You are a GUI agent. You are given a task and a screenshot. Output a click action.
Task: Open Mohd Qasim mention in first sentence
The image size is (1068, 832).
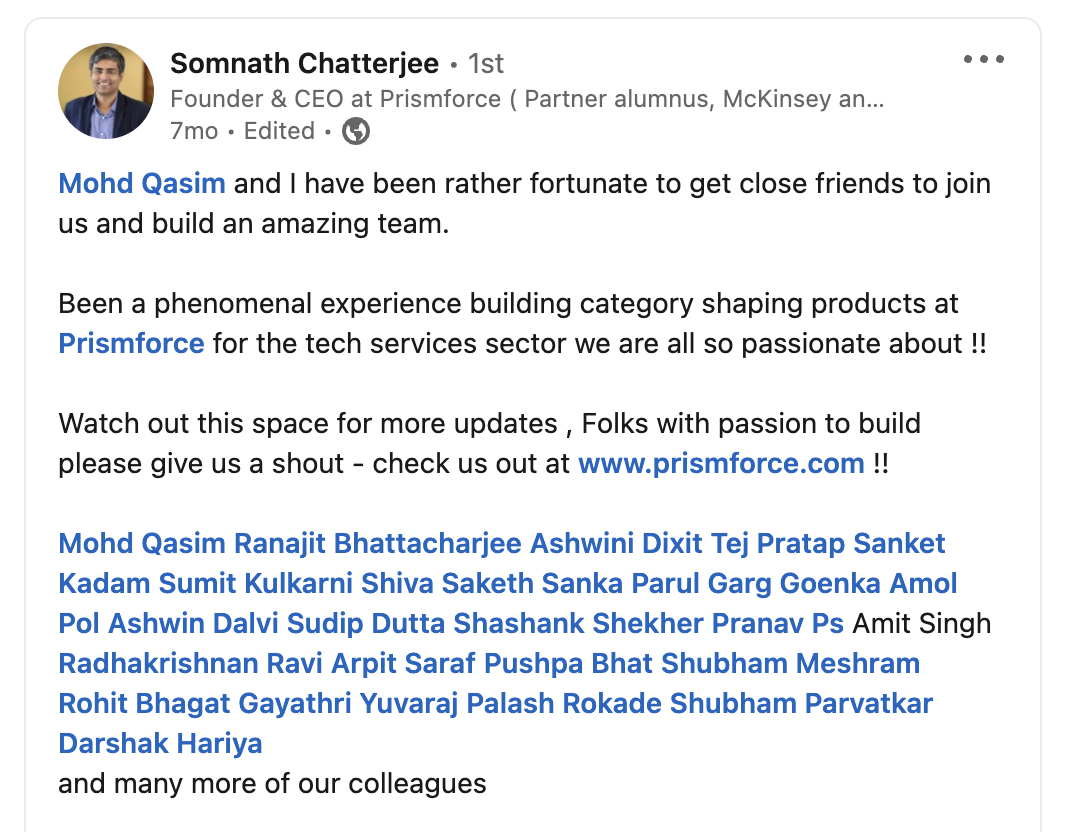(x=142, y=184)
